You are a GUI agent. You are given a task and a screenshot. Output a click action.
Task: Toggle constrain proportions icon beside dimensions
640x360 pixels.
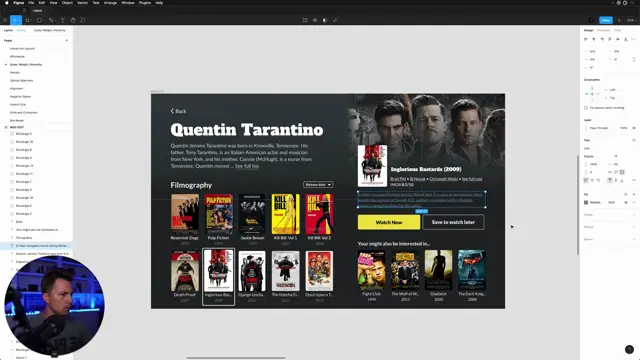coord(634,60)
